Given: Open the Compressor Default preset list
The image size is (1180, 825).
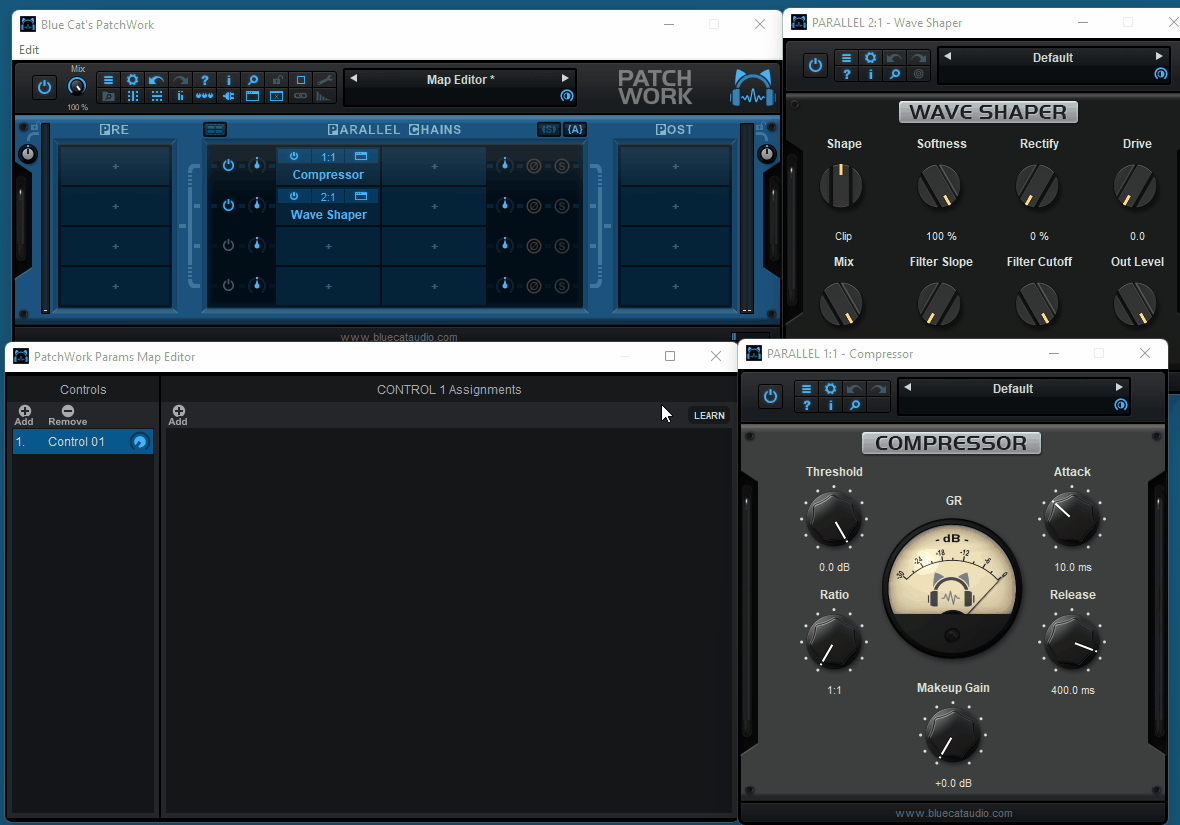Looking at the screenshot, I should click(x=1012, y=388).
